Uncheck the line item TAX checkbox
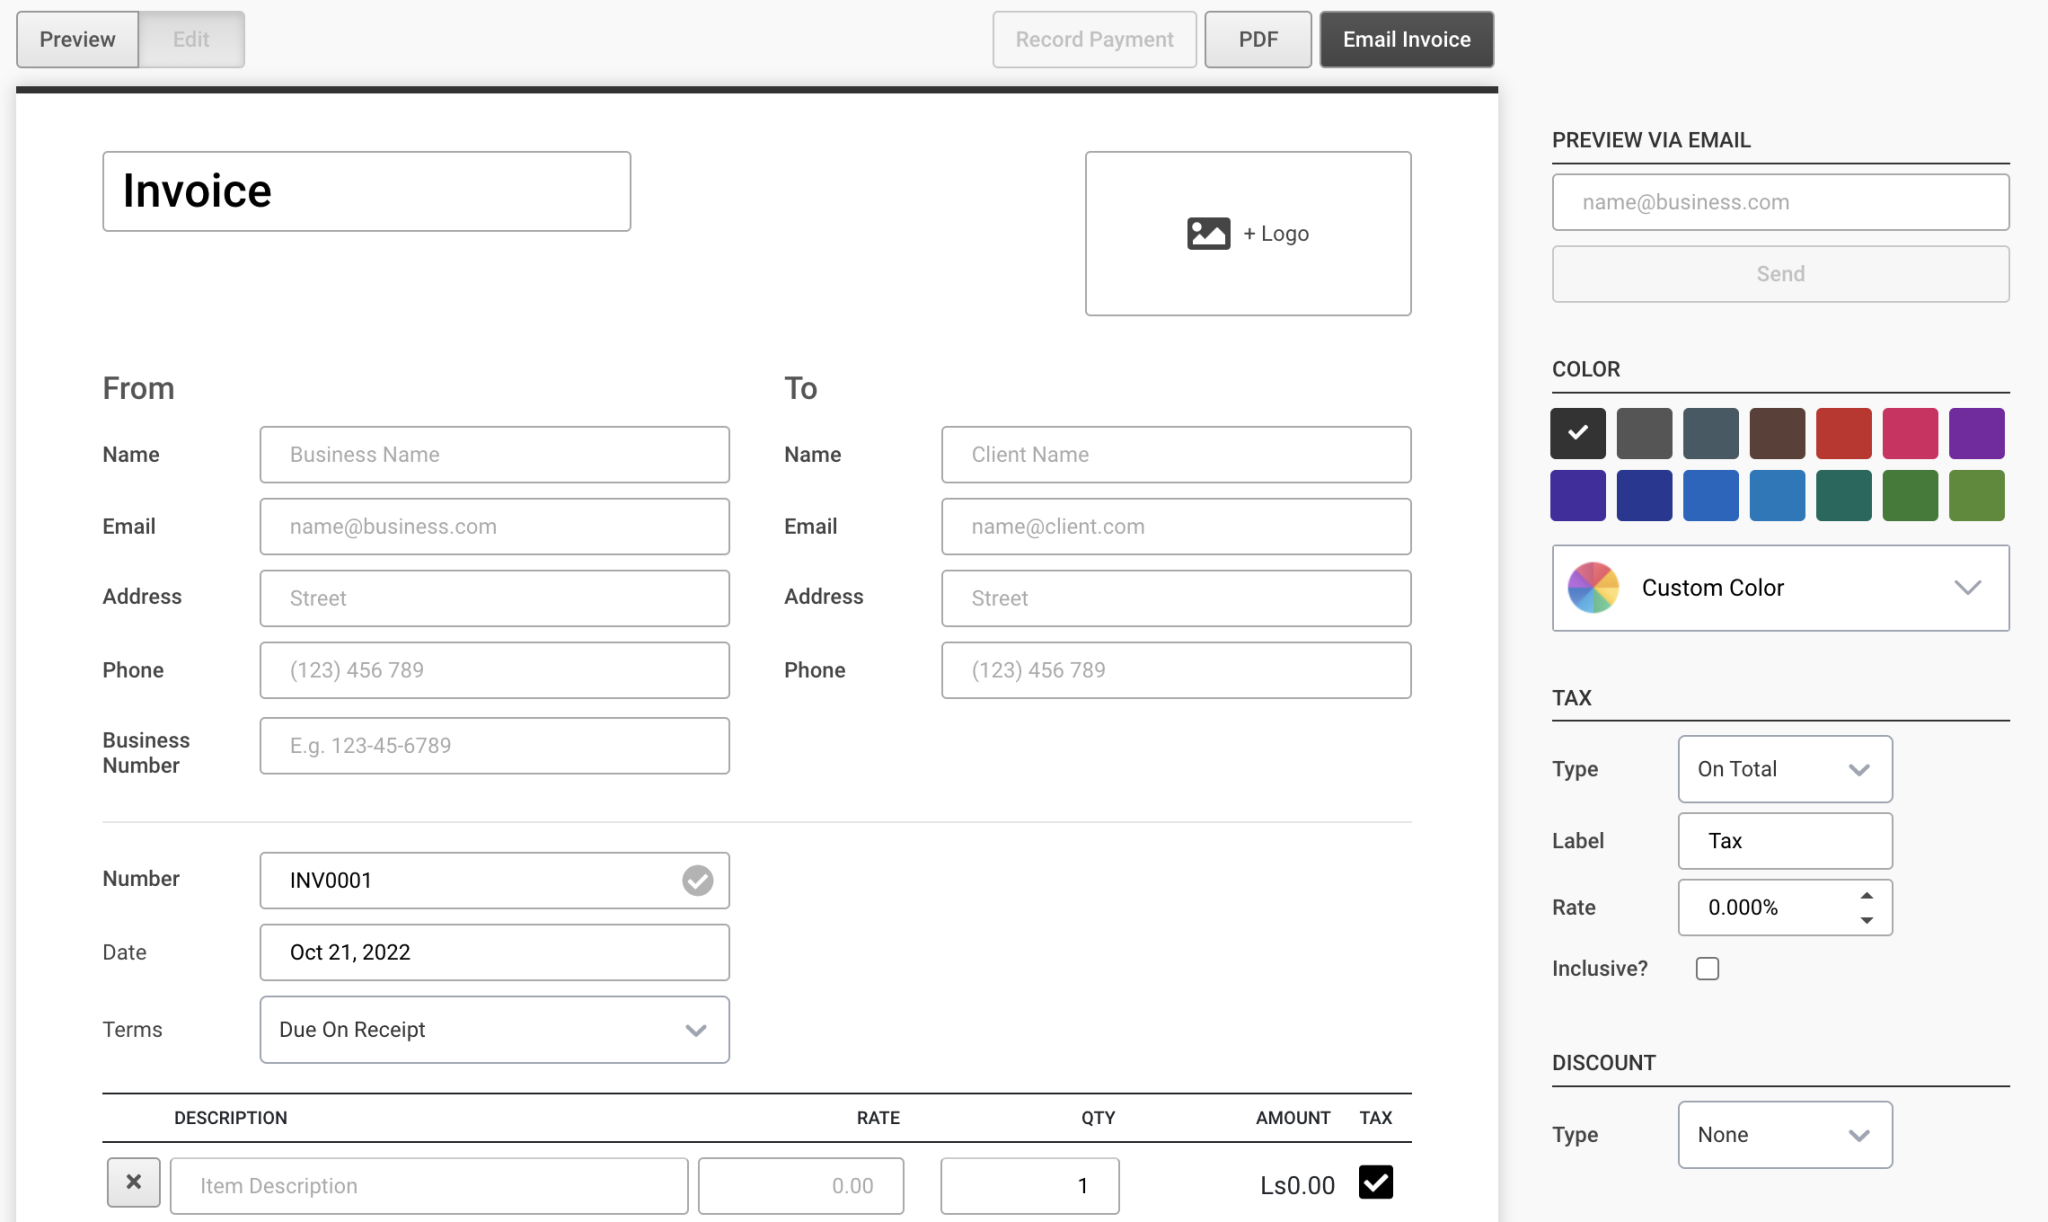The width and height of the screenshot is (2048, 1222). click(x=1376, y=1182)
